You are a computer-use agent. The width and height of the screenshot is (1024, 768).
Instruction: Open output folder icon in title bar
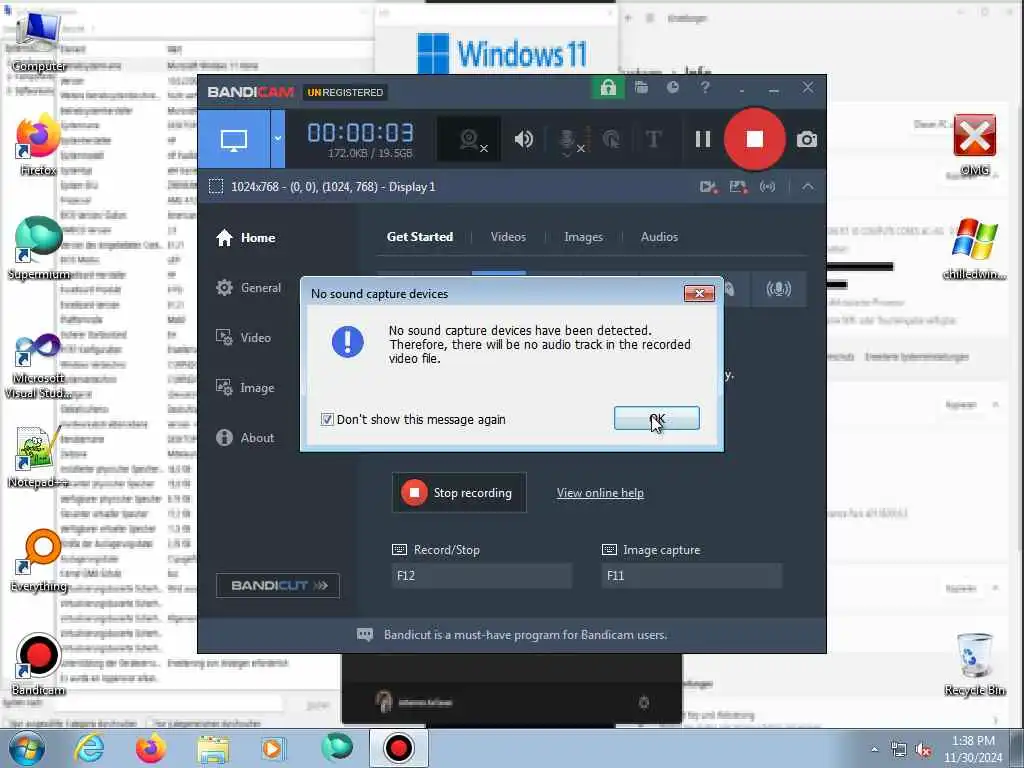click(x=641, y=88)
